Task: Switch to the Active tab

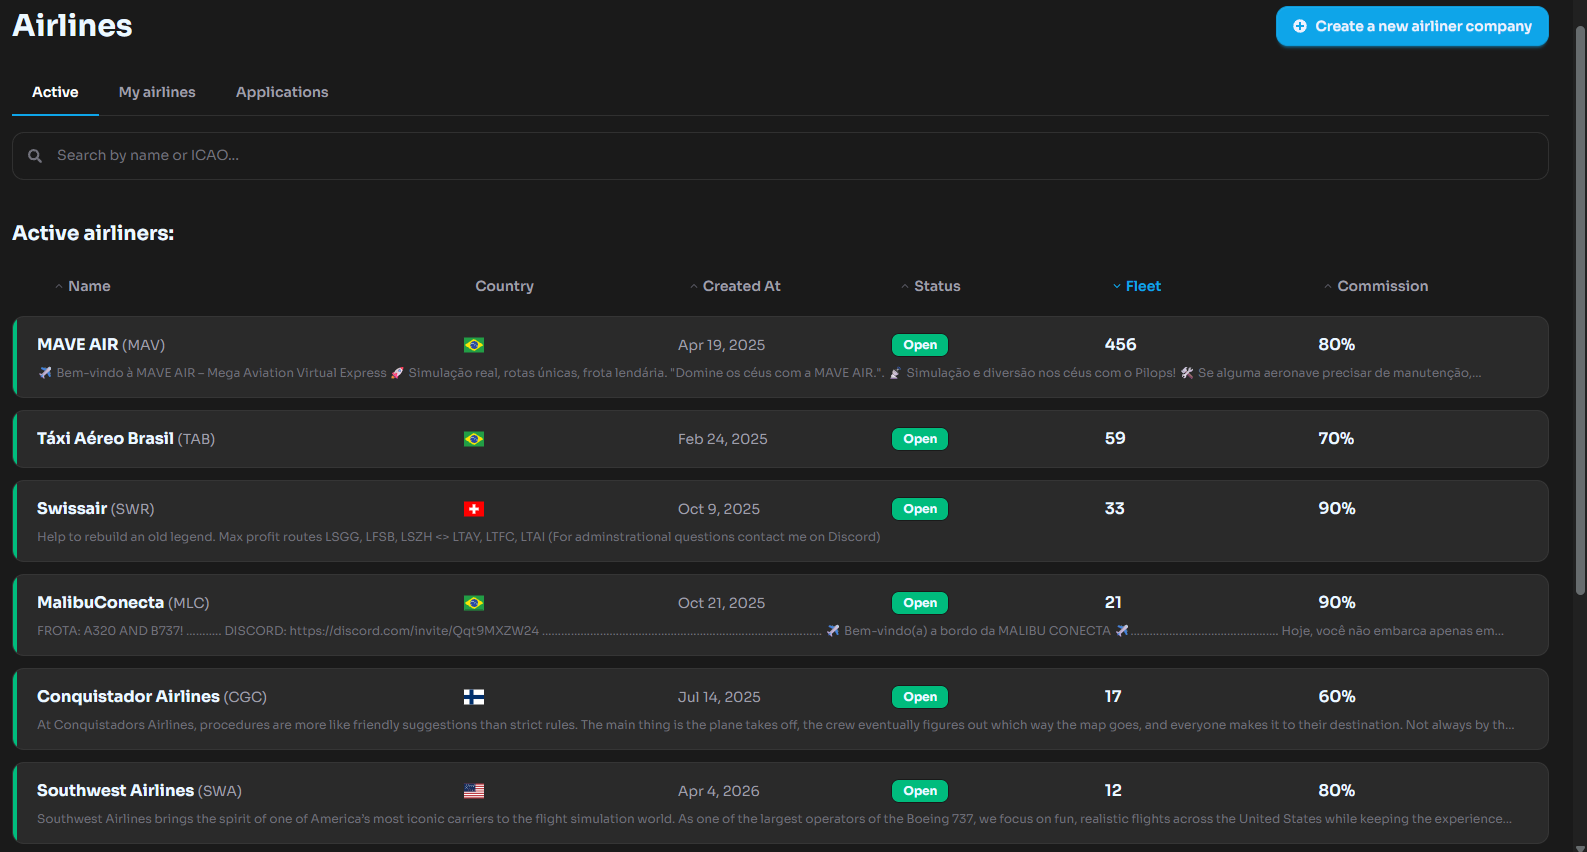Action: 55,92
